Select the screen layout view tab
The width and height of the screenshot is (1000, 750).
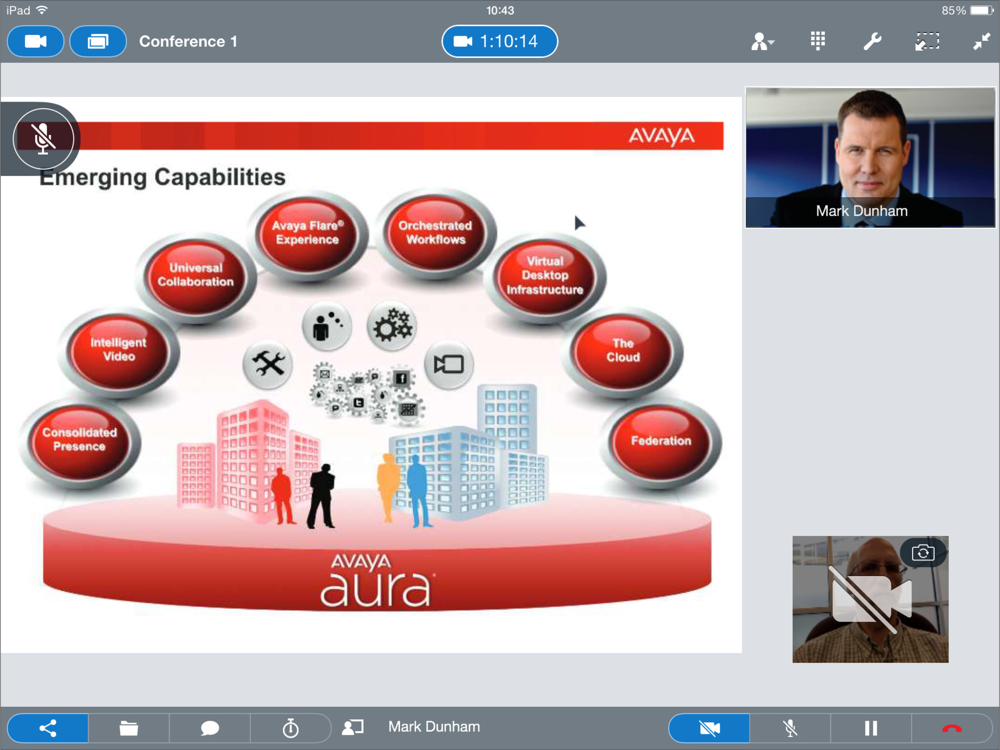click(98, 41)
